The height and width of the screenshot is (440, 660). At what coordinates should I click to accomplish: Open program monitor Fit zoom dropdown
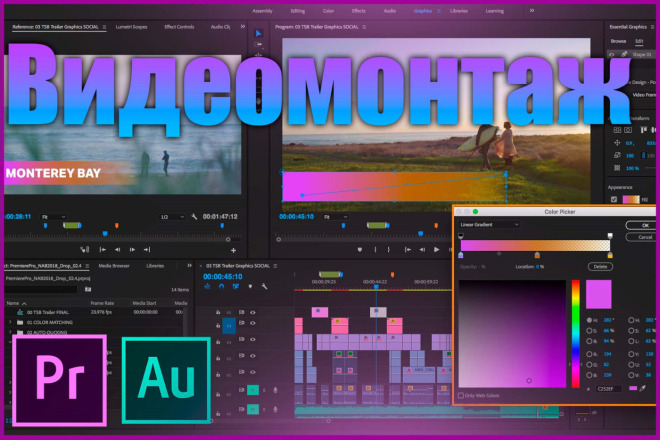(335, 217)
